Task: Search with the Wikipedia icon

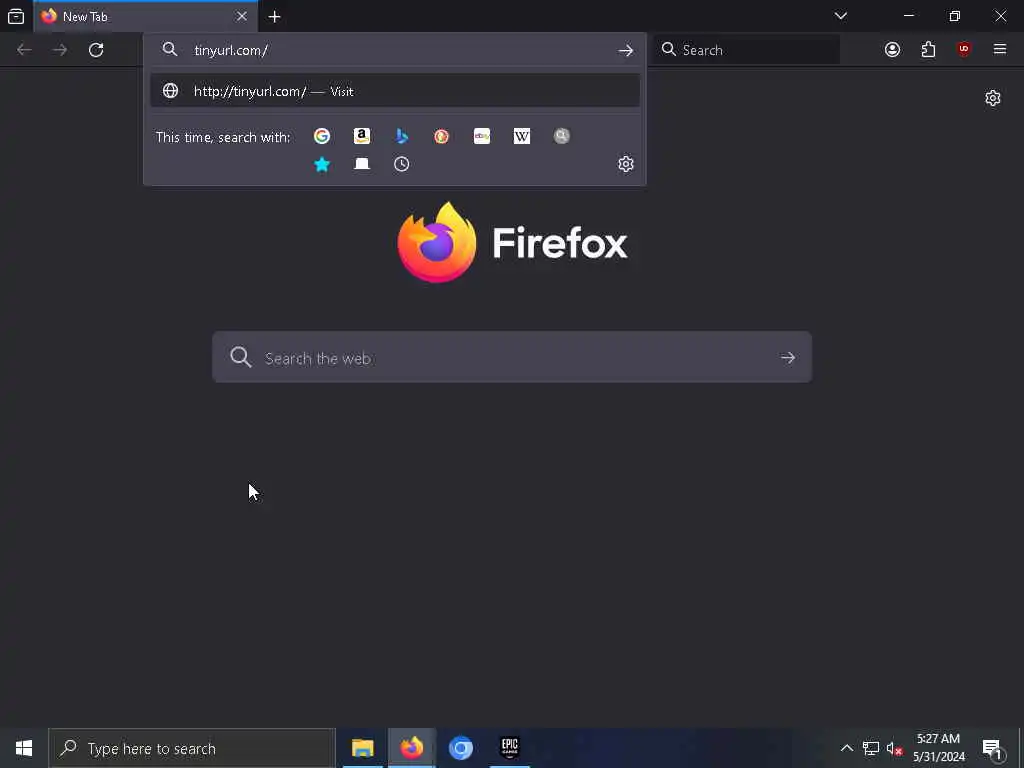Action: [522, 136]
